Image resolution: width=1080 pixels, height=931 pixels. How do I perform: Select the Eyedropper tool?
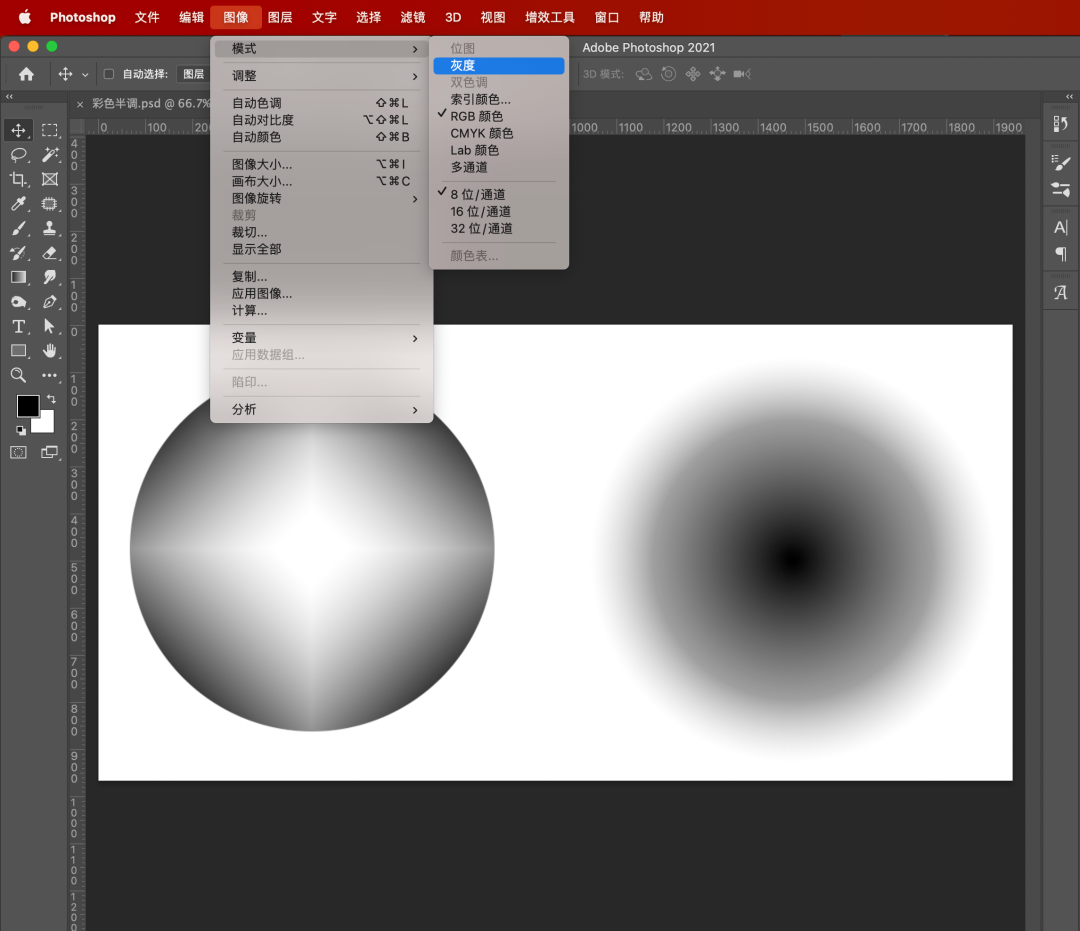[x=18, y=204]
